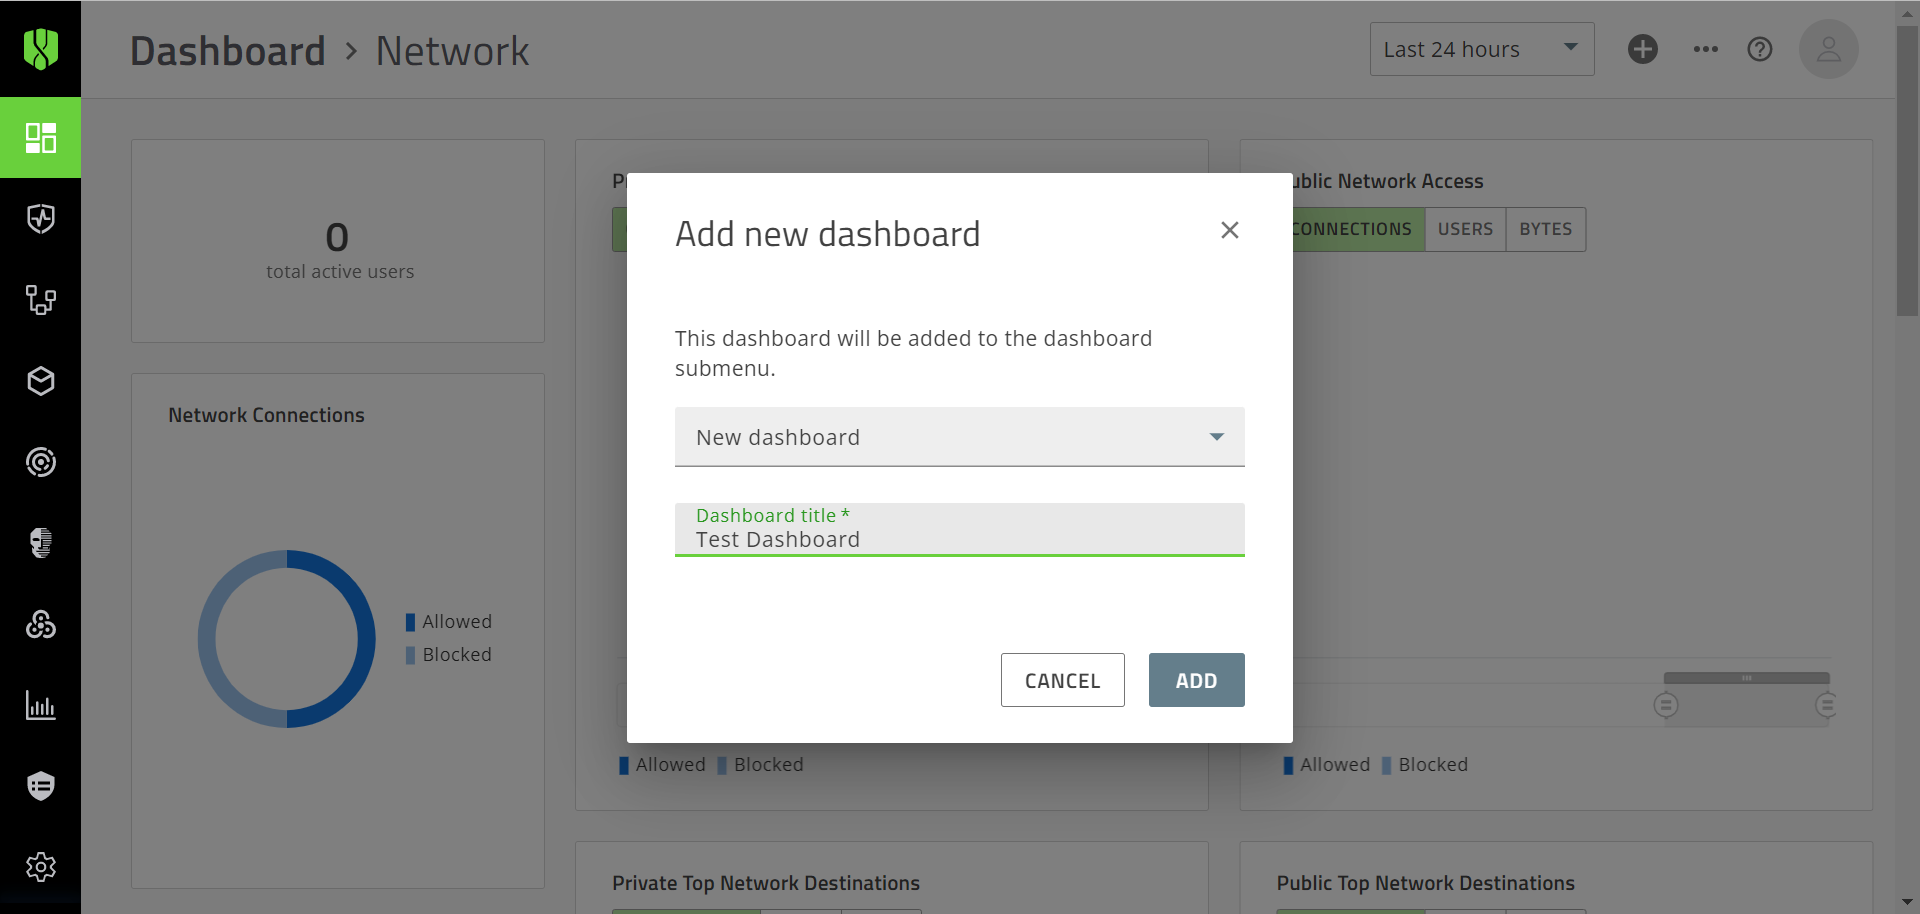Click the left handle of chart range slider

pos(1666,705)
